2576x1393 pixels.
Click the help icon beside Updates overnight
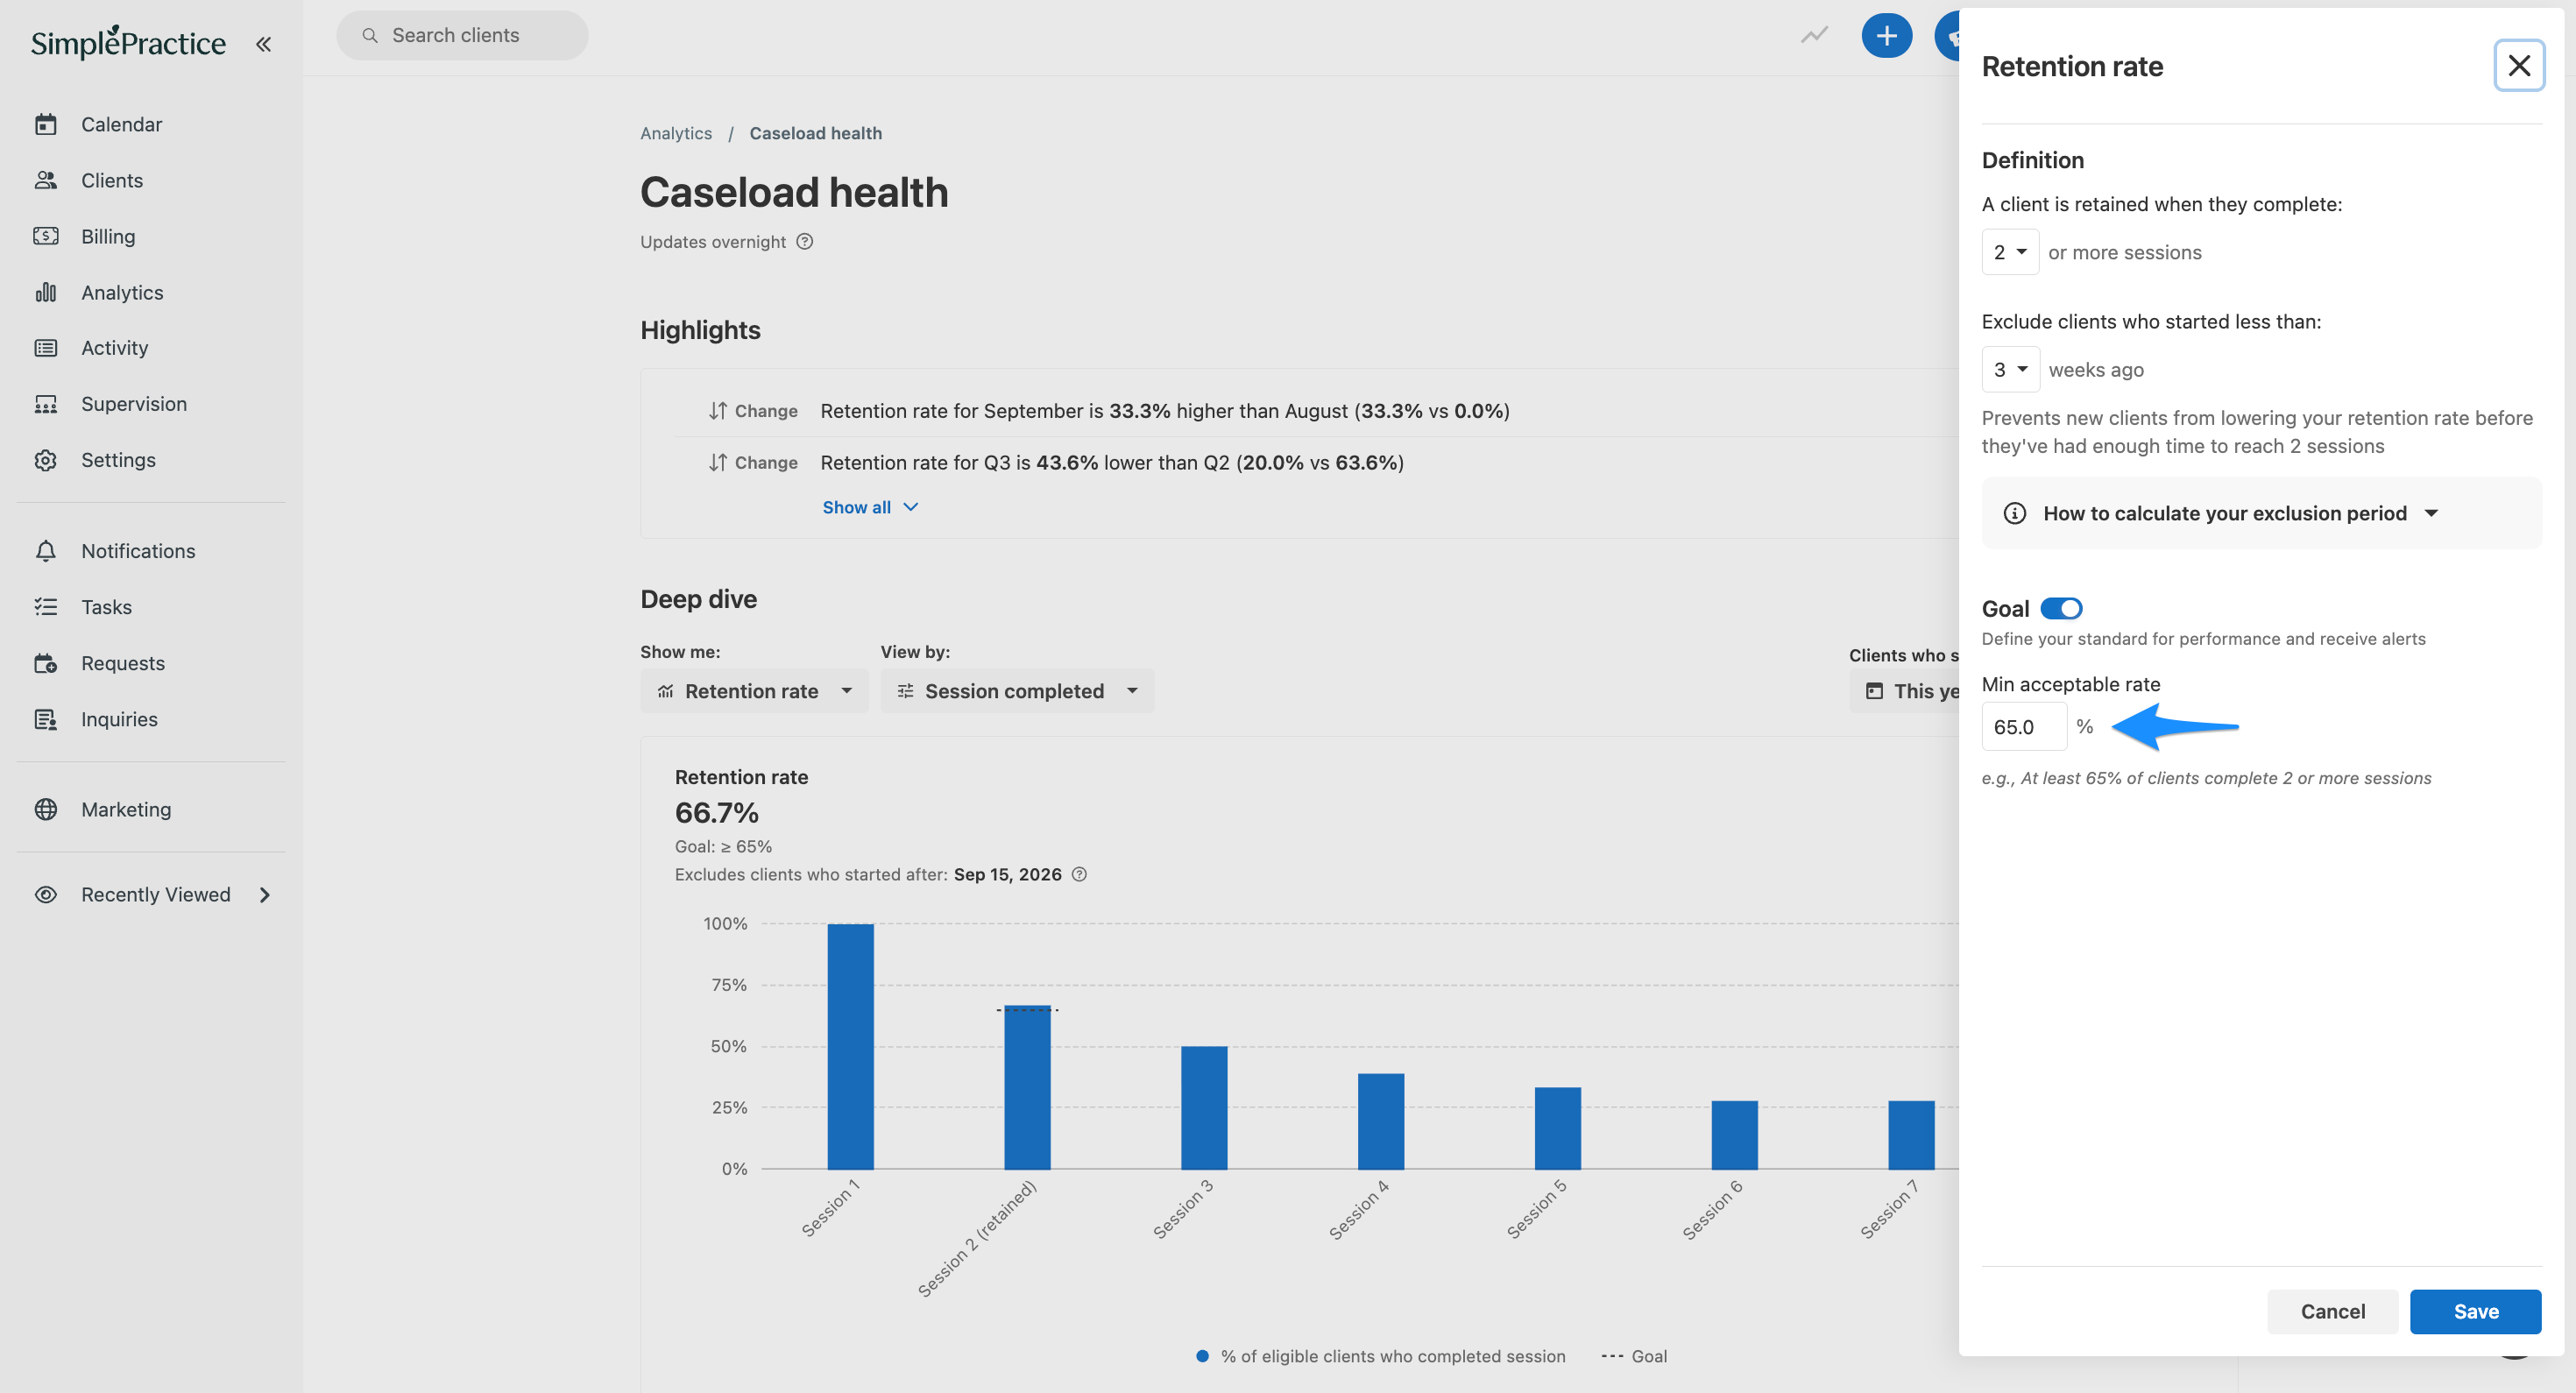pyautogui.click(x=804, y=241)
